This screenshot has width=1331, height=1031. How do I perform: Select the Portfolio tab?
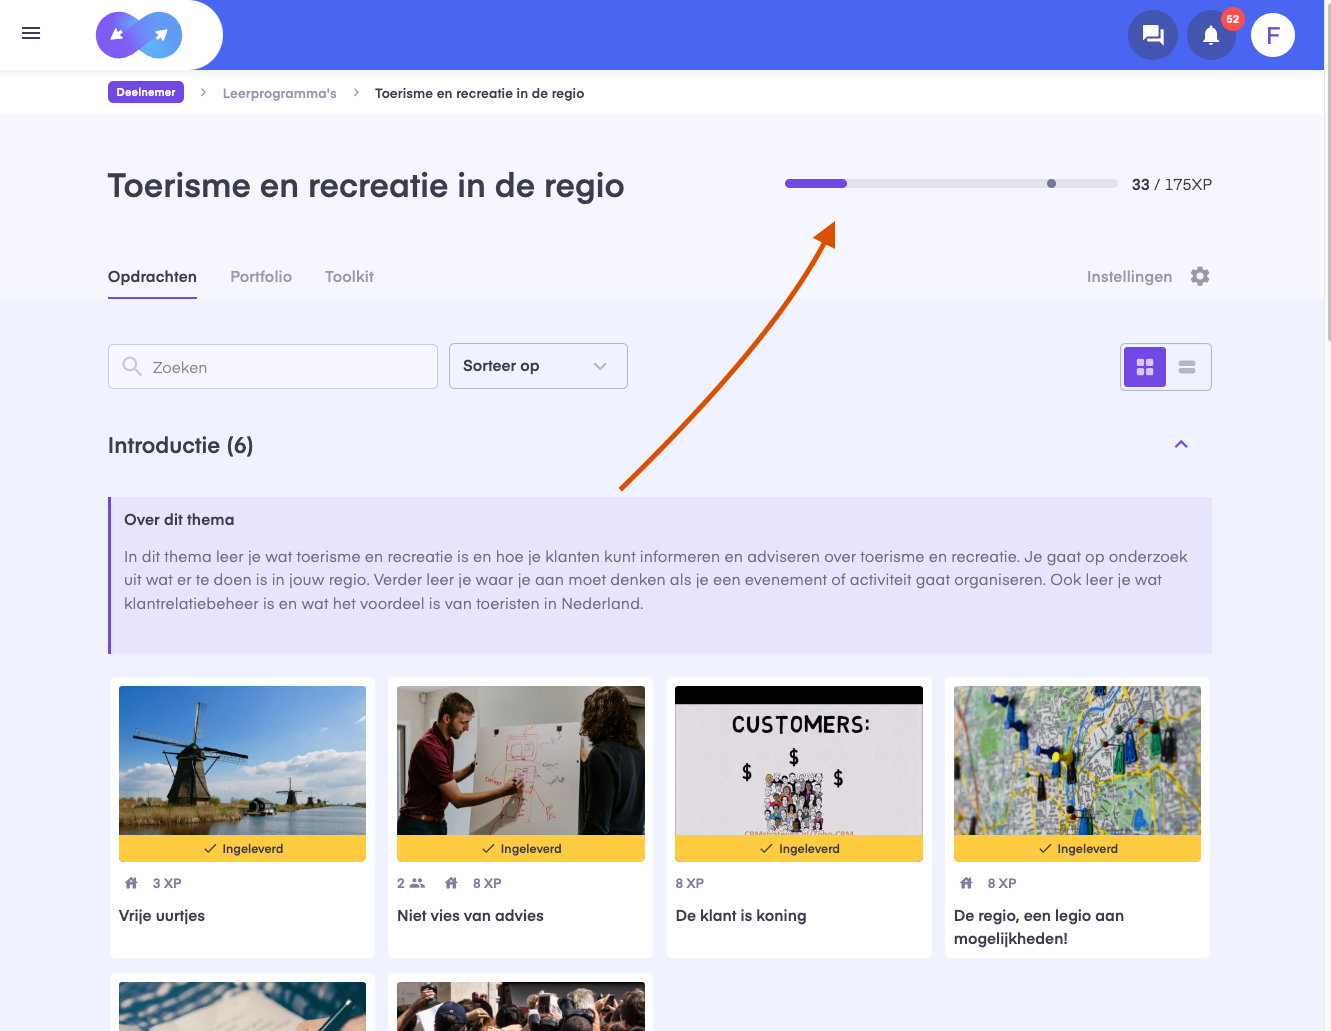pyautogui.click(x=261, y=277)
